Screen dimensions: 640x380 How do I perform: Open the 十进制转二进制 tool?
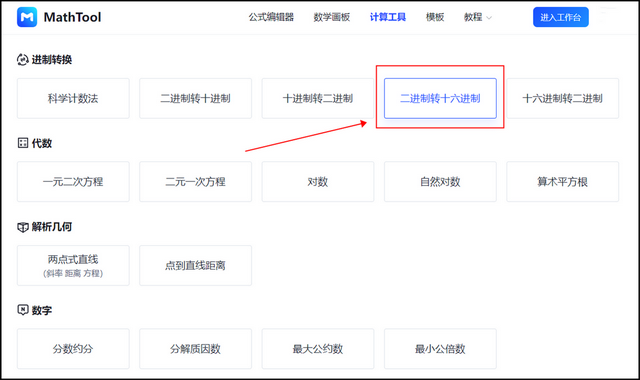point(318,98)
